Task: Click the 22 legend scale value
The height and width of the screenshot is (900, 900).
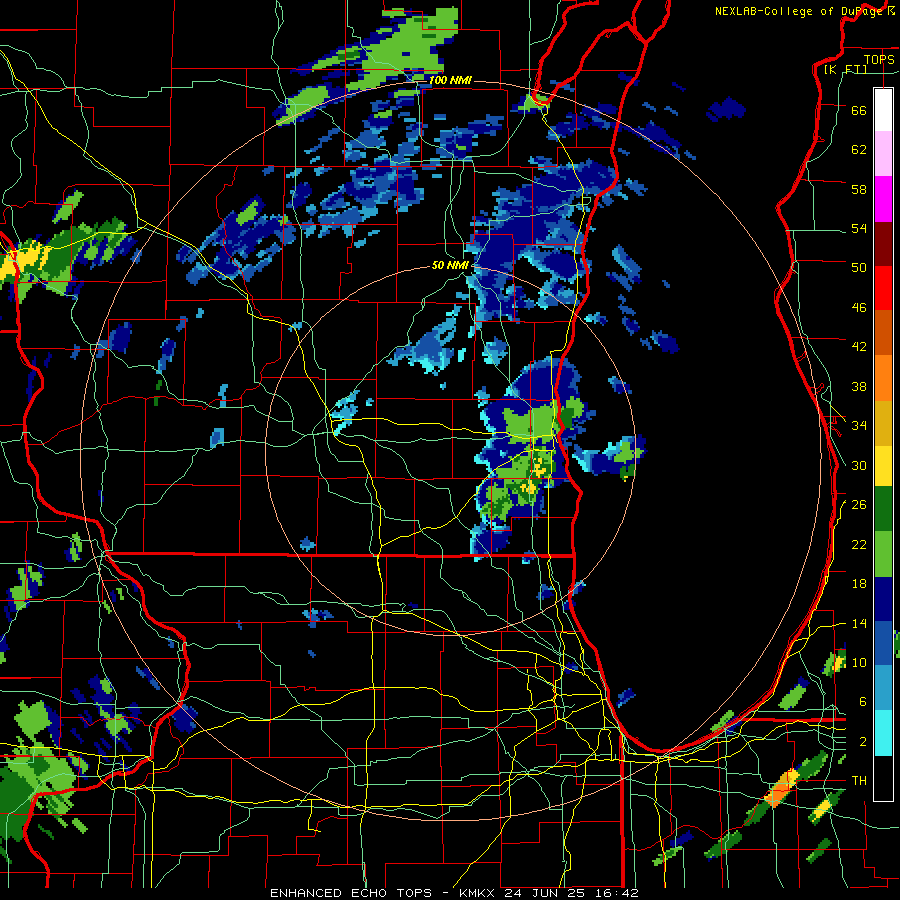Action: 859,544
